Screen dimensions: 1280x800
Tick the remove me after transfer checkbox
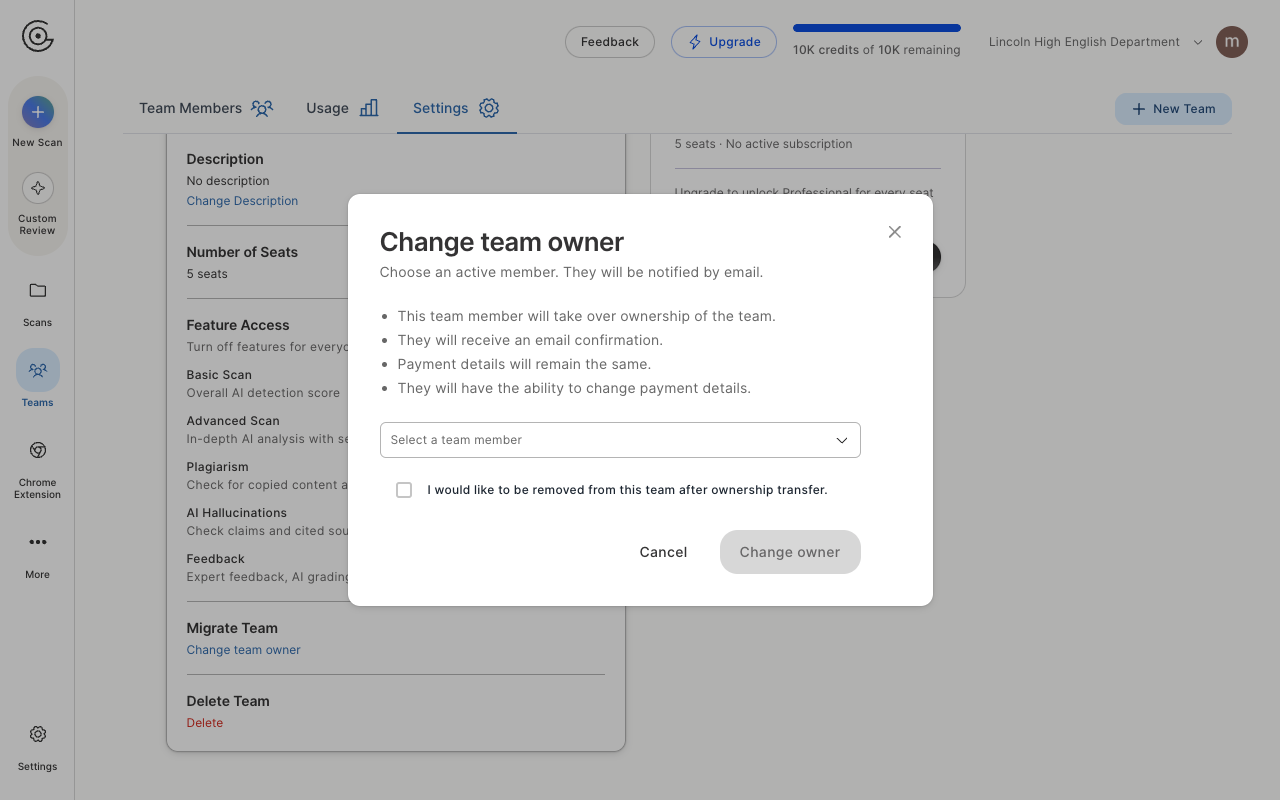404,490
